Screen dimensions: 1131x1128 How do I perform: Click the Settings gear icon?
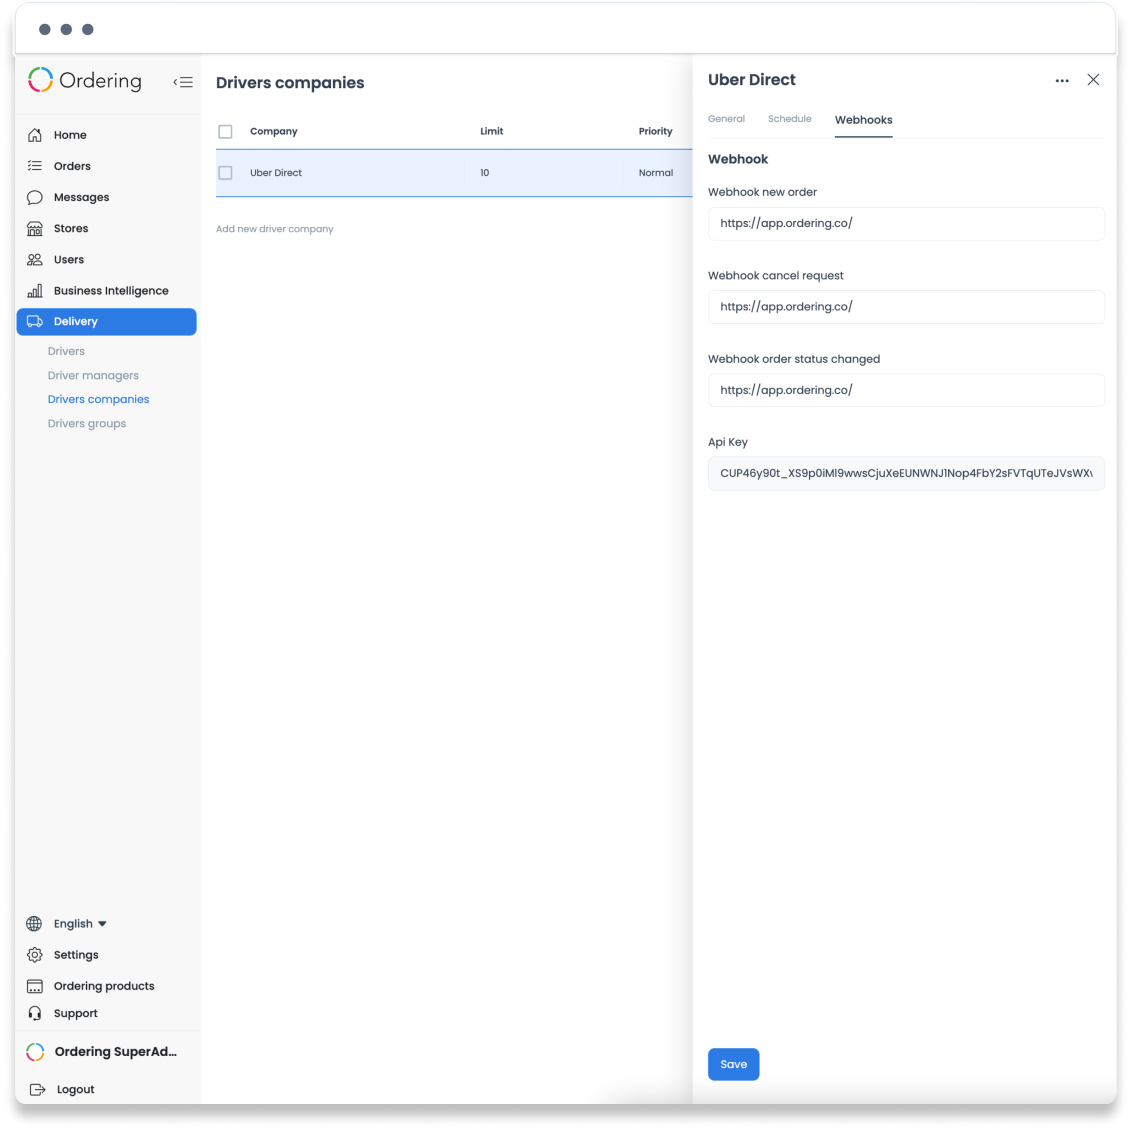tap(35, 955)
